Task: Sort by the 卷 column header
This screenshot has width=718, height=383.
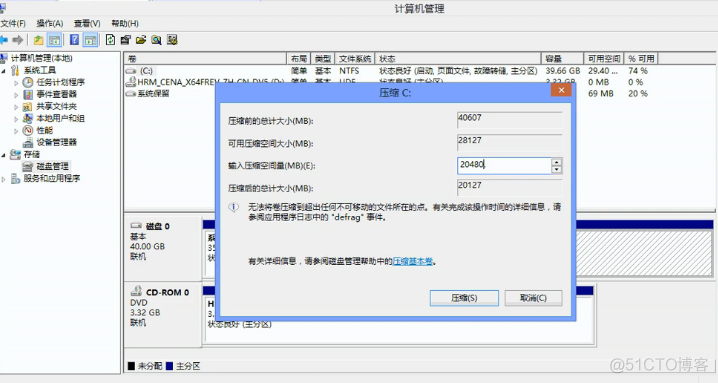Action: (205, 59)
